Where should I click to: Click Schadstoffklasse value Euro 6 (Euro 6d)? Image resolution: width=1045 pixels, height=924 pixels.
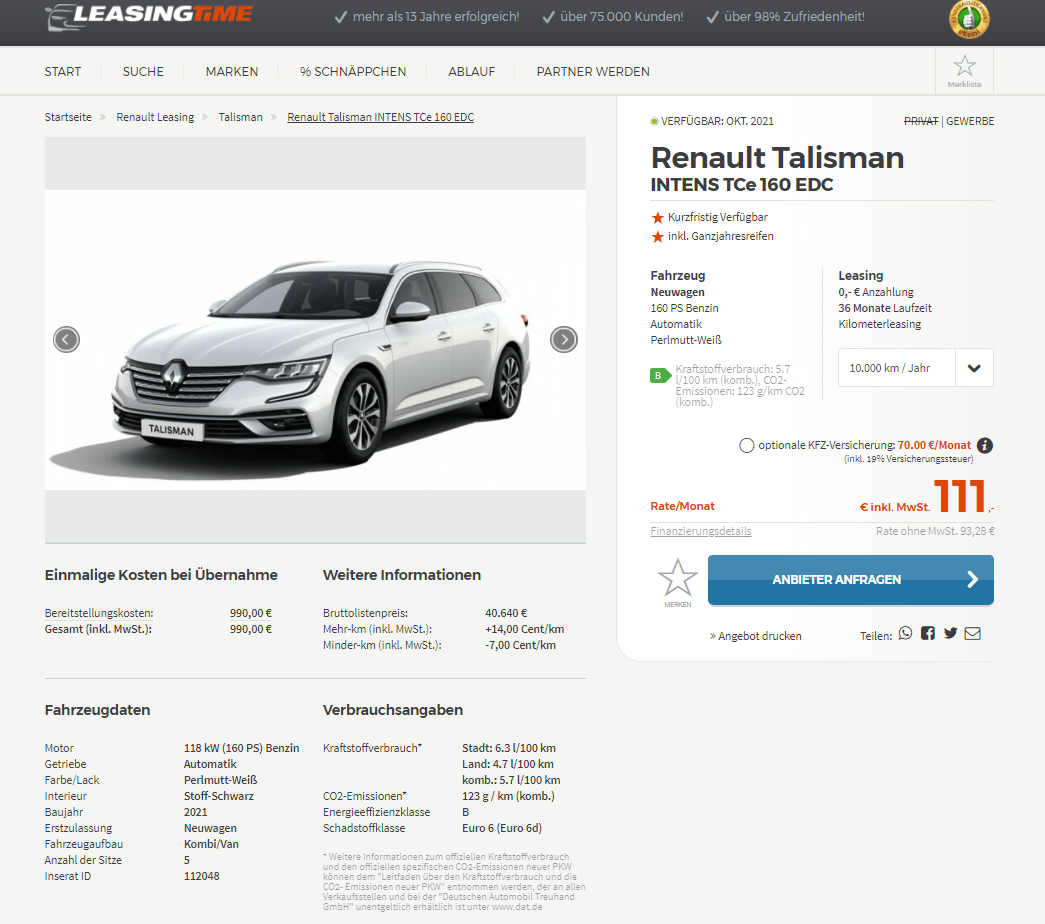(x=502, y=828)
